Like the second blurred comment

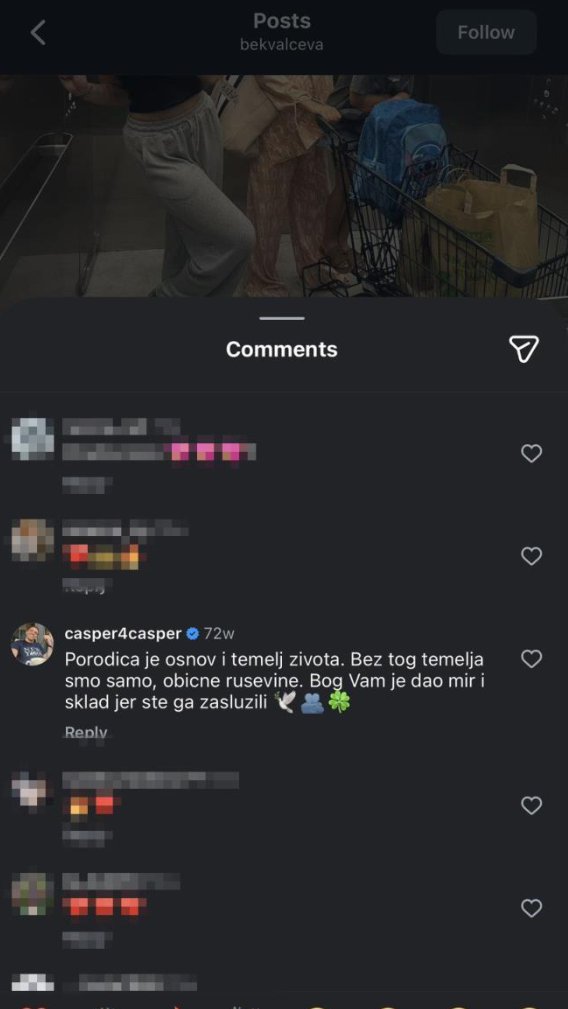tap(531, 556)
